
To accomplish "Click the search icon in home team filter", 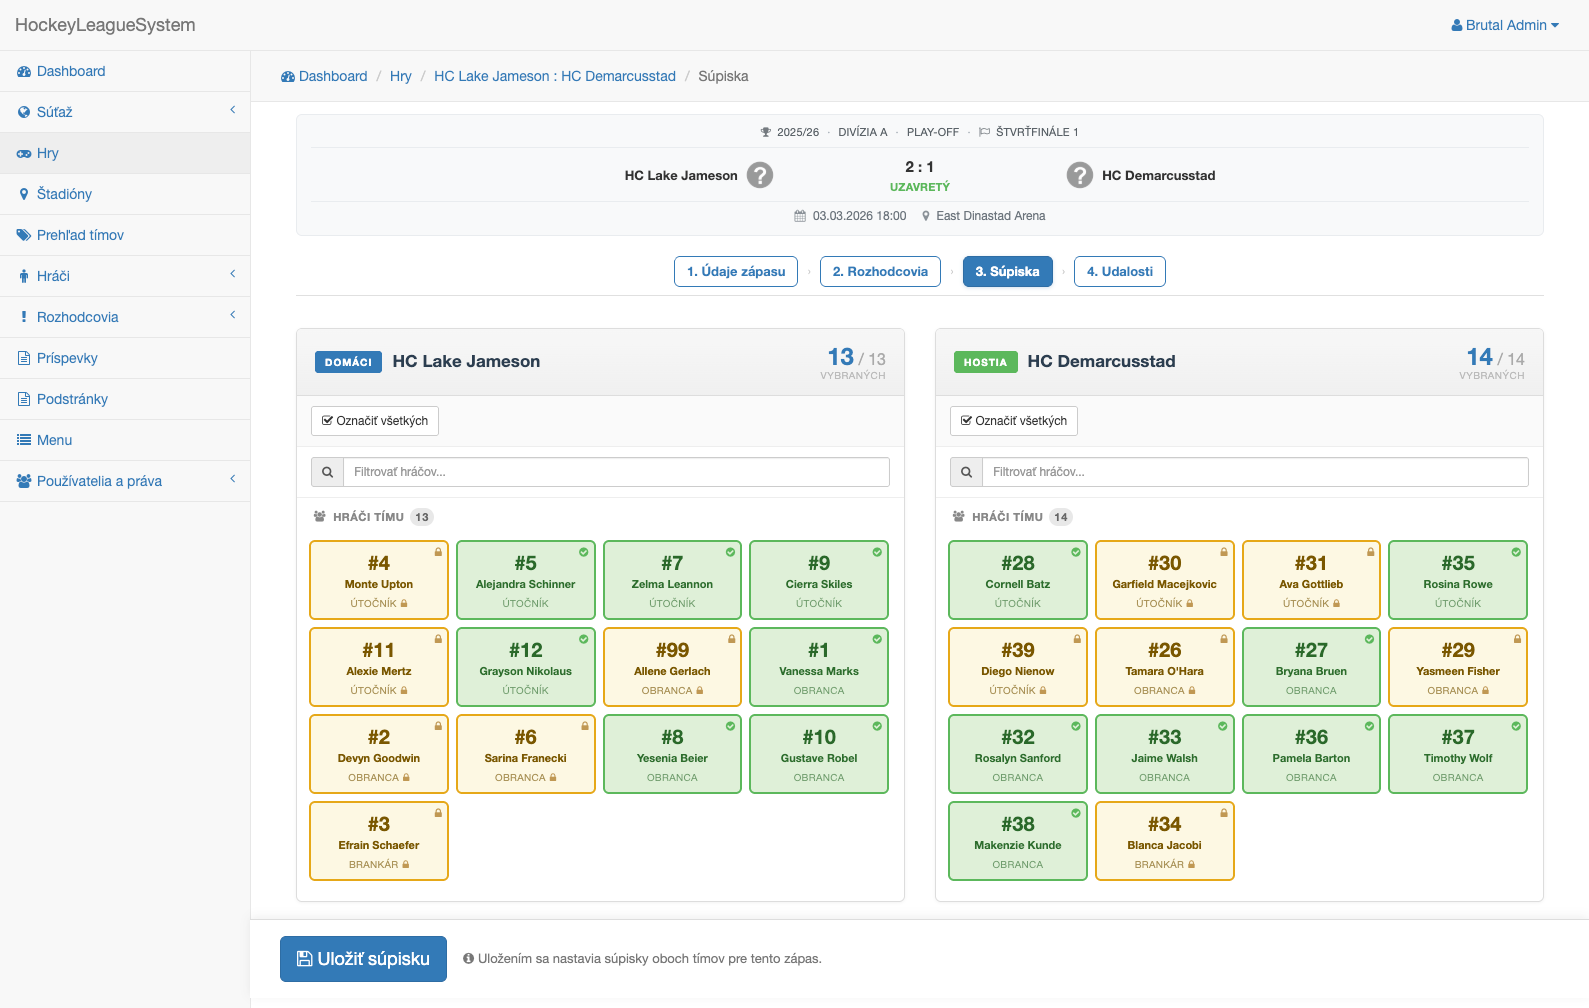I will pos(327,472).
